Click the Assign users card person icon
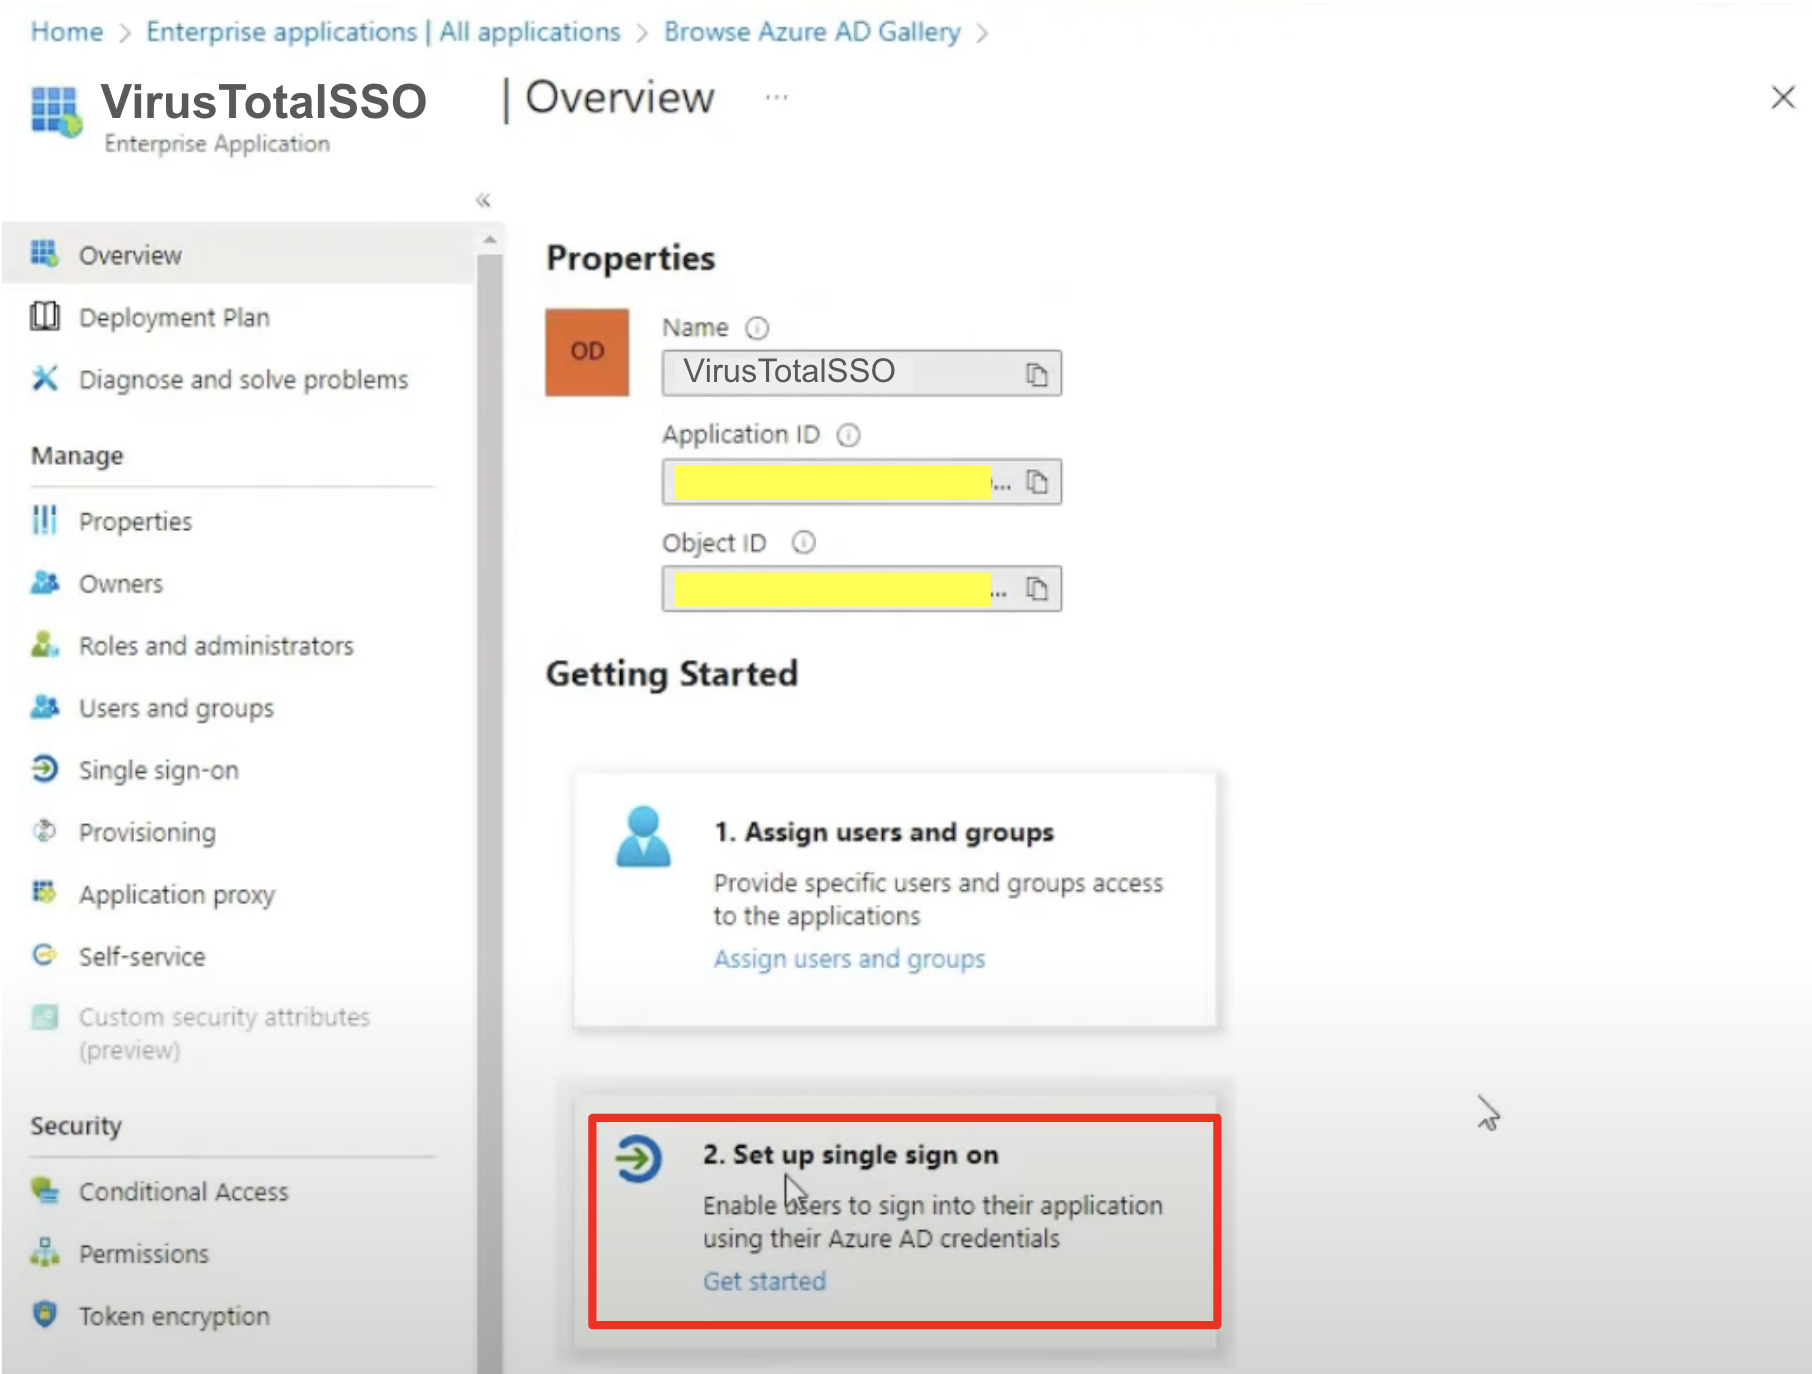 643,836
